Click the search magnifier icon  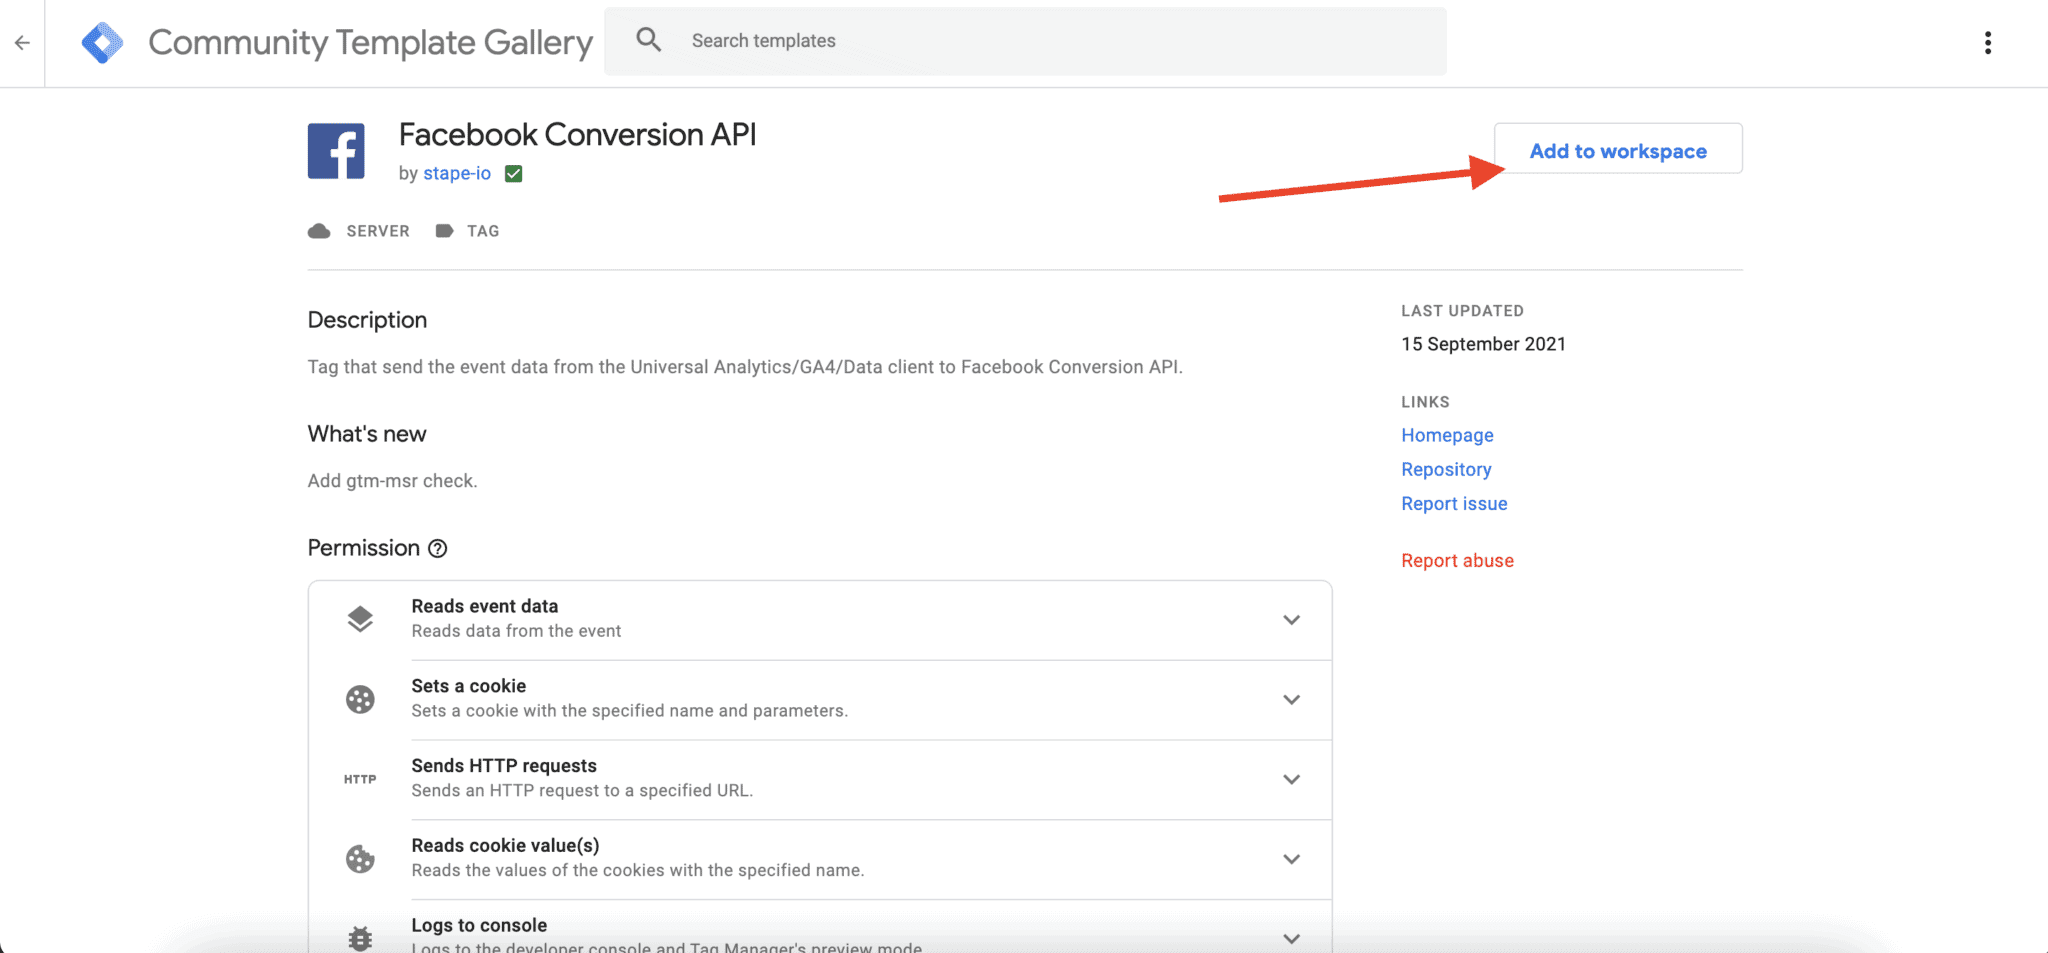(x=649, y=40)
